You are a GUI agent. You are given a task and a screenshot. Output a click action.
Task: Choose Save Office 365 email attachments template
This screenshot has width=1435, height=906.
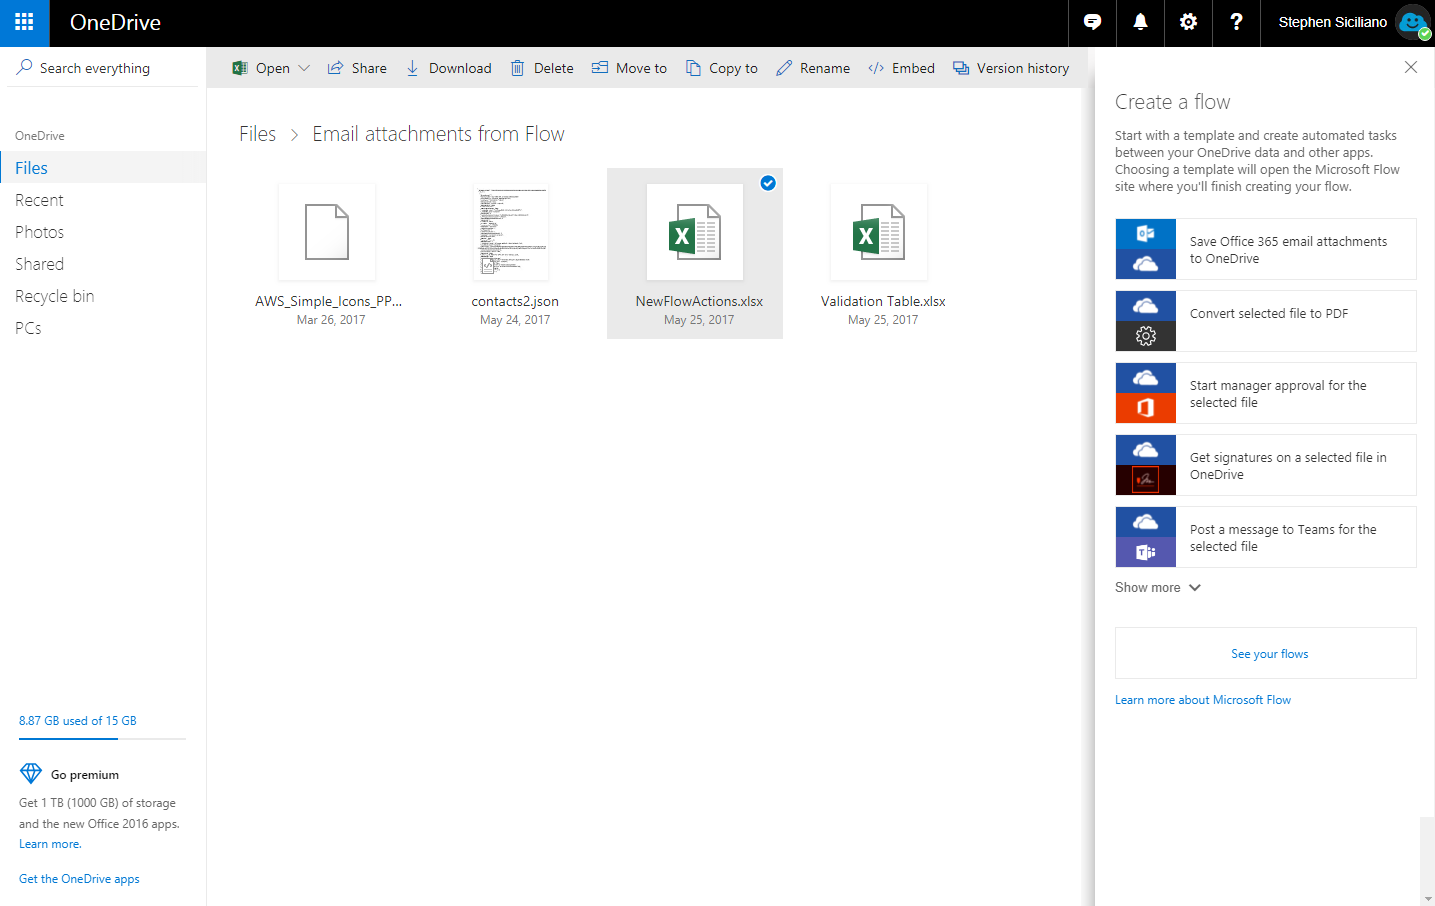[x=1266, y=249]
